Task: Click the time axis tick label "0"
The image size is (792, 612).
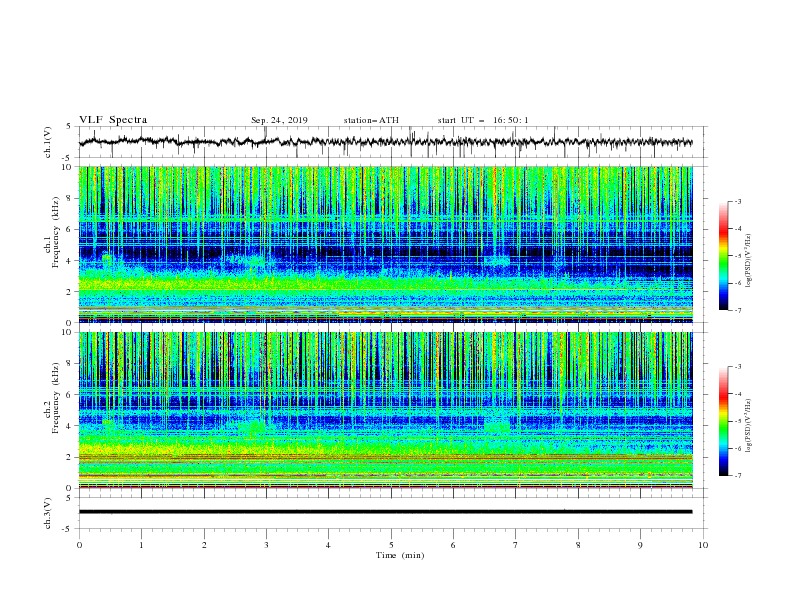Action: (79, 545)
